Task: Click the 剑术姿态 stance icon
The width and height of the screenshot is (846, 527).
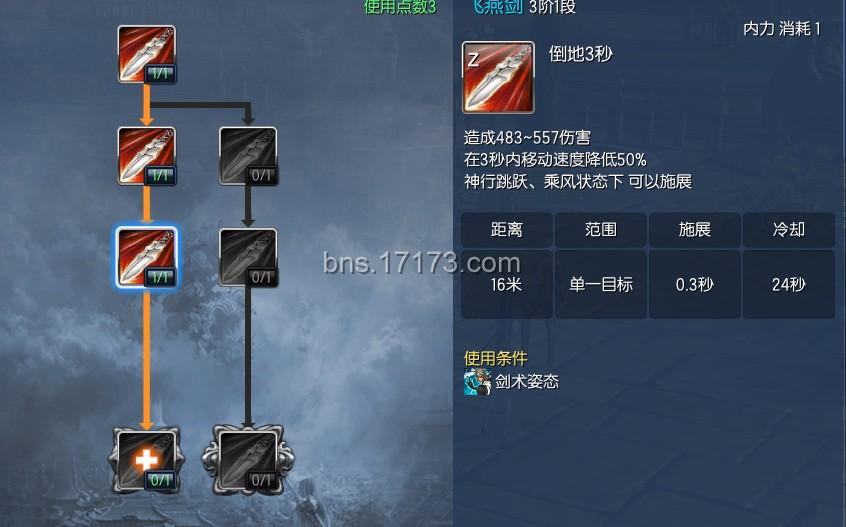Action: click(477, 381)
